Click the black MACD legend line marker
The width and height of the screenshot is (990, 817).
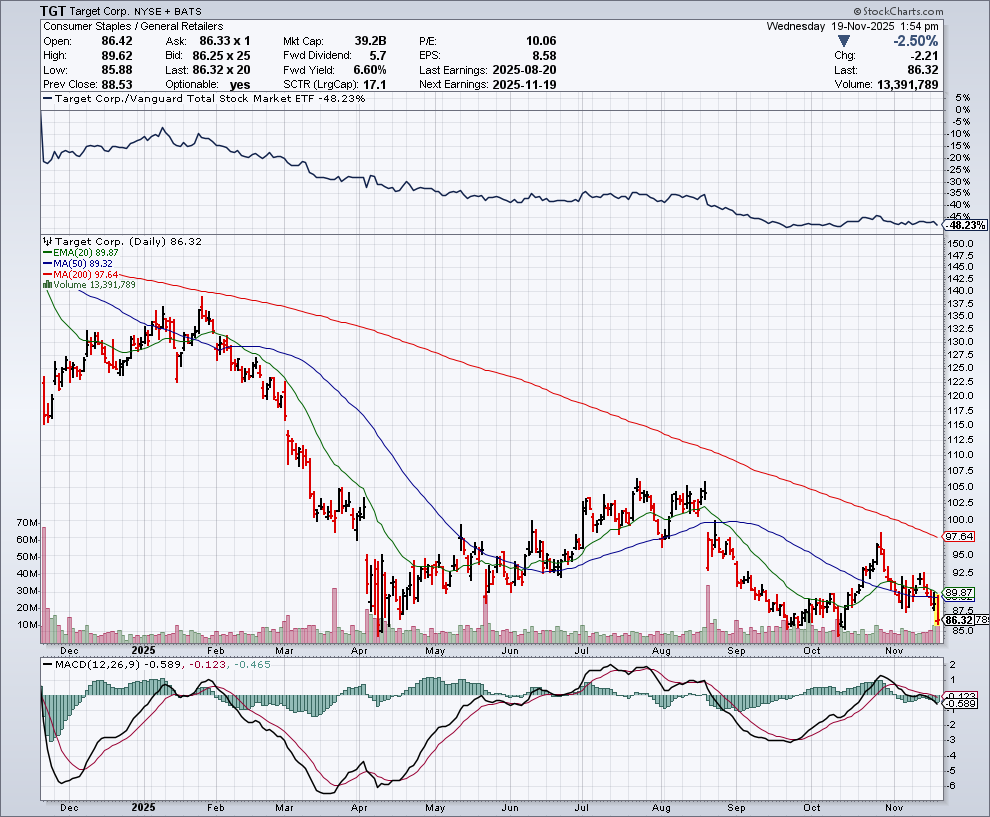point(47,664)
